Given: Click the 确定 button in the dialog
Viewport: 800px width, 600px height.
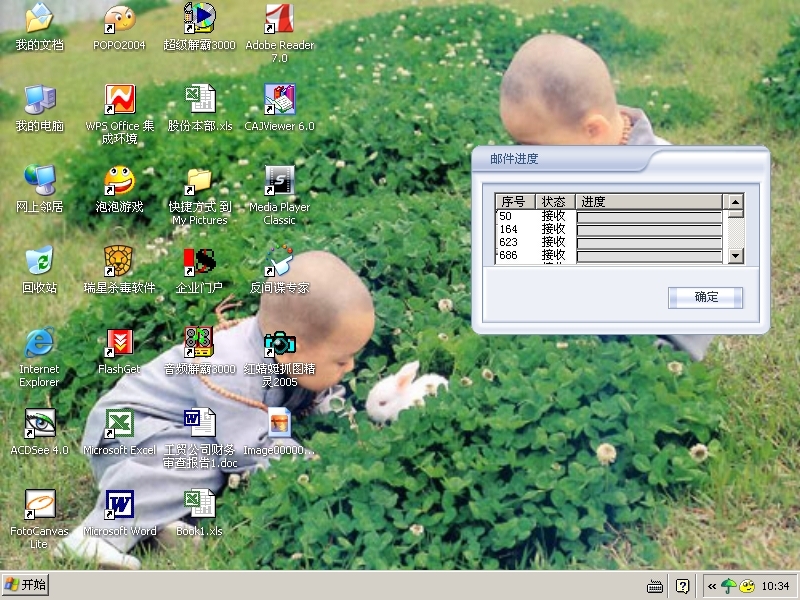Looking at the screenshot, I should pos(705,297).
